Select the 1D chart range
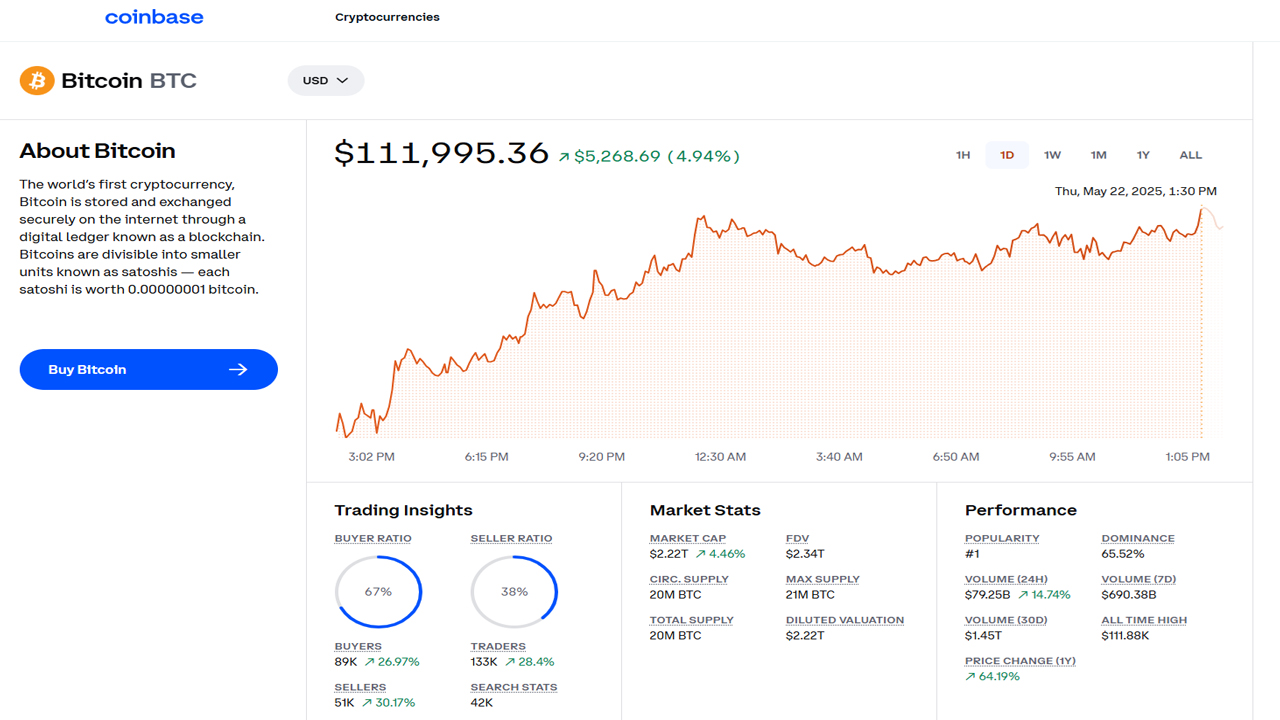This screenshot has height=720, width=1280. coord(1007,155)
